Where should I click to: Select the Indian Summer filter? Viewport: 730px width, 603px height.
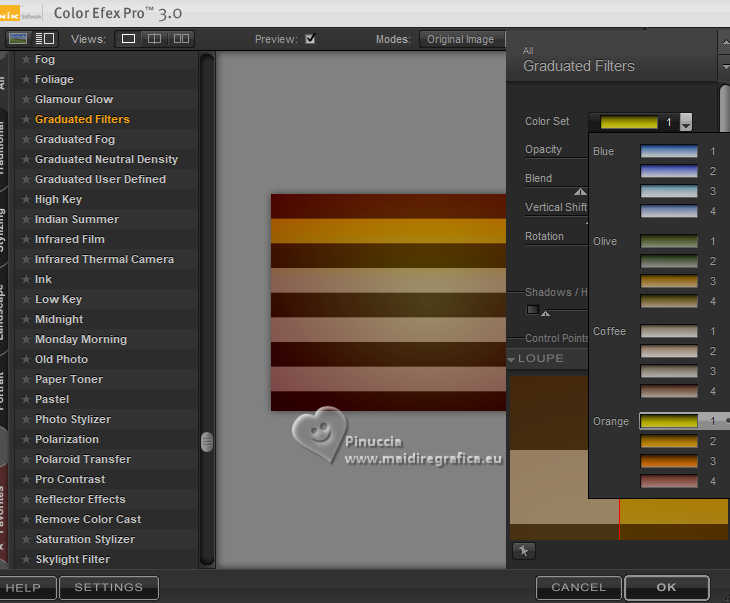pyautogui.click(x=76, y=219)
